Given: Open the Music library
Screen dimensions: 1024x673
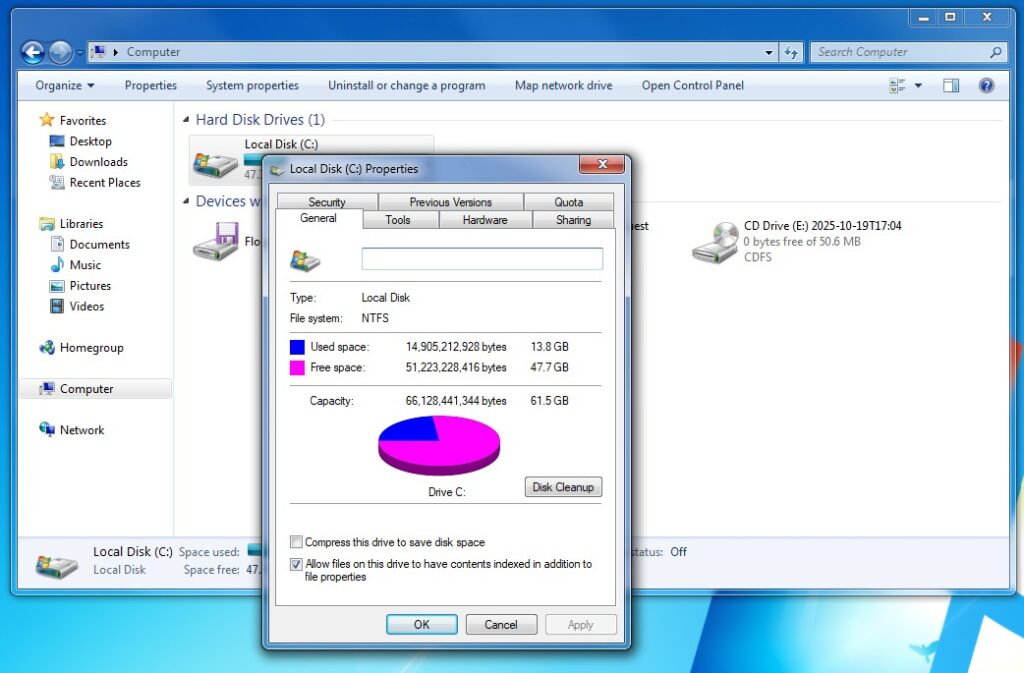Looking at the screenshot, I should point(85,265).
